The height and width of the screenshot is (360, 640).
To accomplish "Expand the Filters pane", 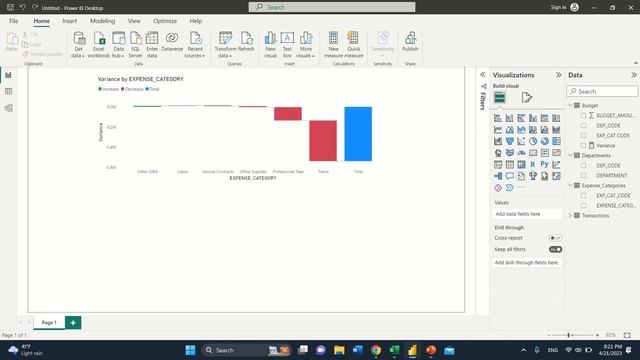I will pyautogui.click(x=482, y=75).
